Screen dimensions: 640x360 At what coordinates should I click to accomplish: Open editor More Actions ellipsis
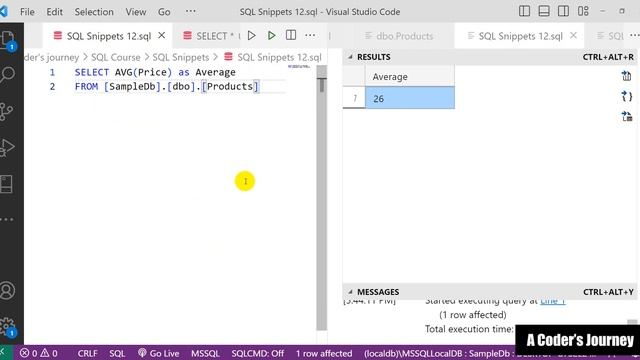310,36
